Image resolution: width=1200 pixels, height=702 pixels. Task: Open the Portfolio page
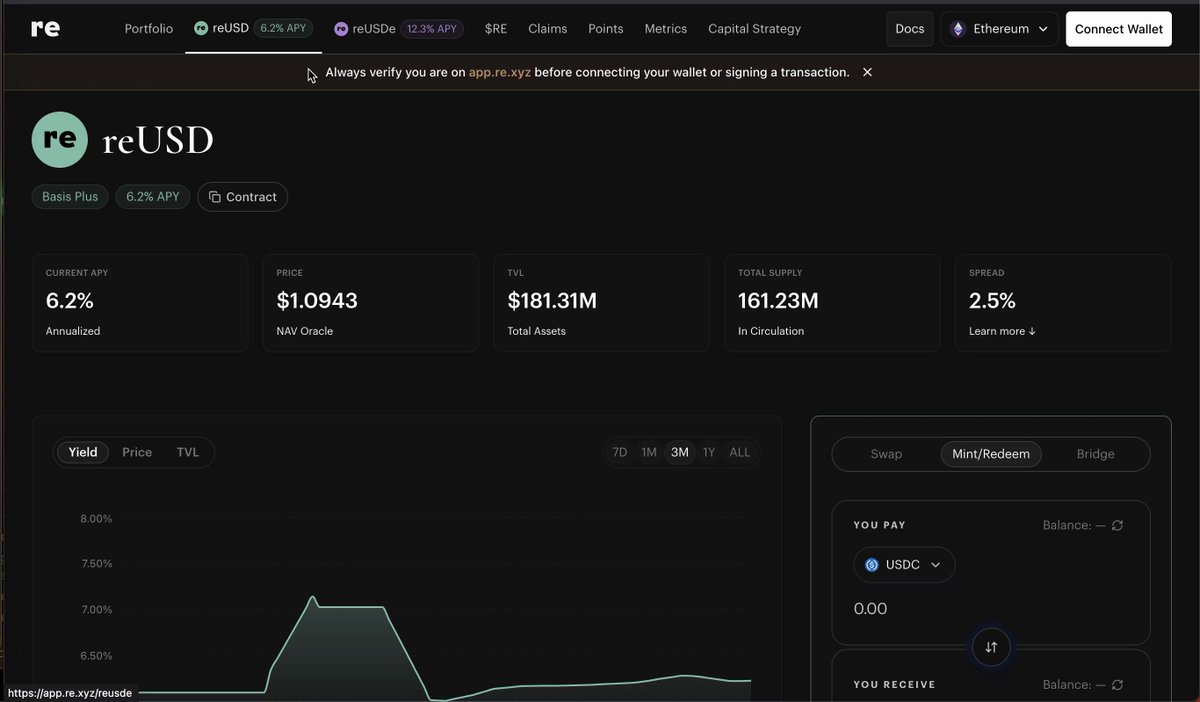pyautogui.click(x=149, y=29)
